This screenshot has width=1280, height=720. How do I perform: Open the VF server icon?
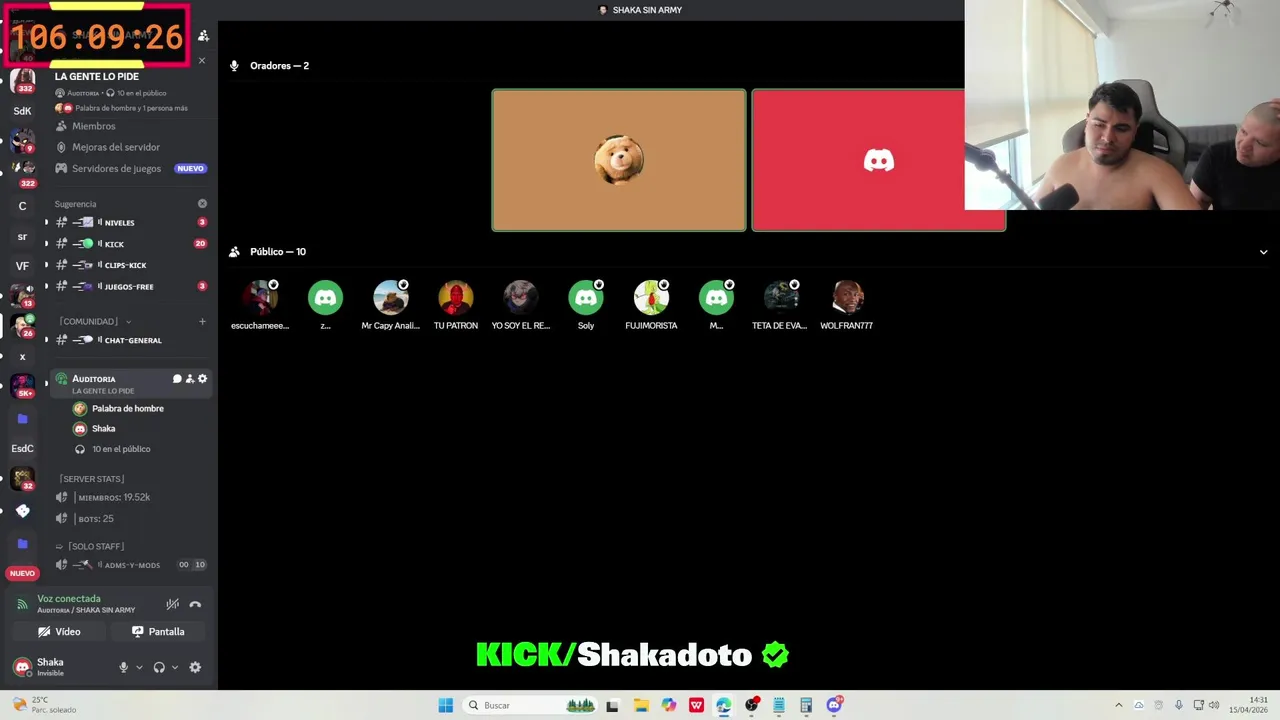(22, 266)
